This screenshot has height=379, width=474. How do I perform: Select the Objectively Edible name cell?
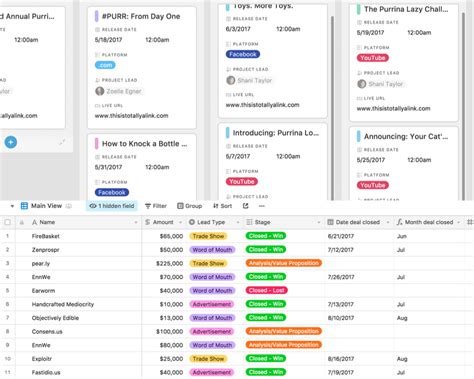(x=78, y=318)
